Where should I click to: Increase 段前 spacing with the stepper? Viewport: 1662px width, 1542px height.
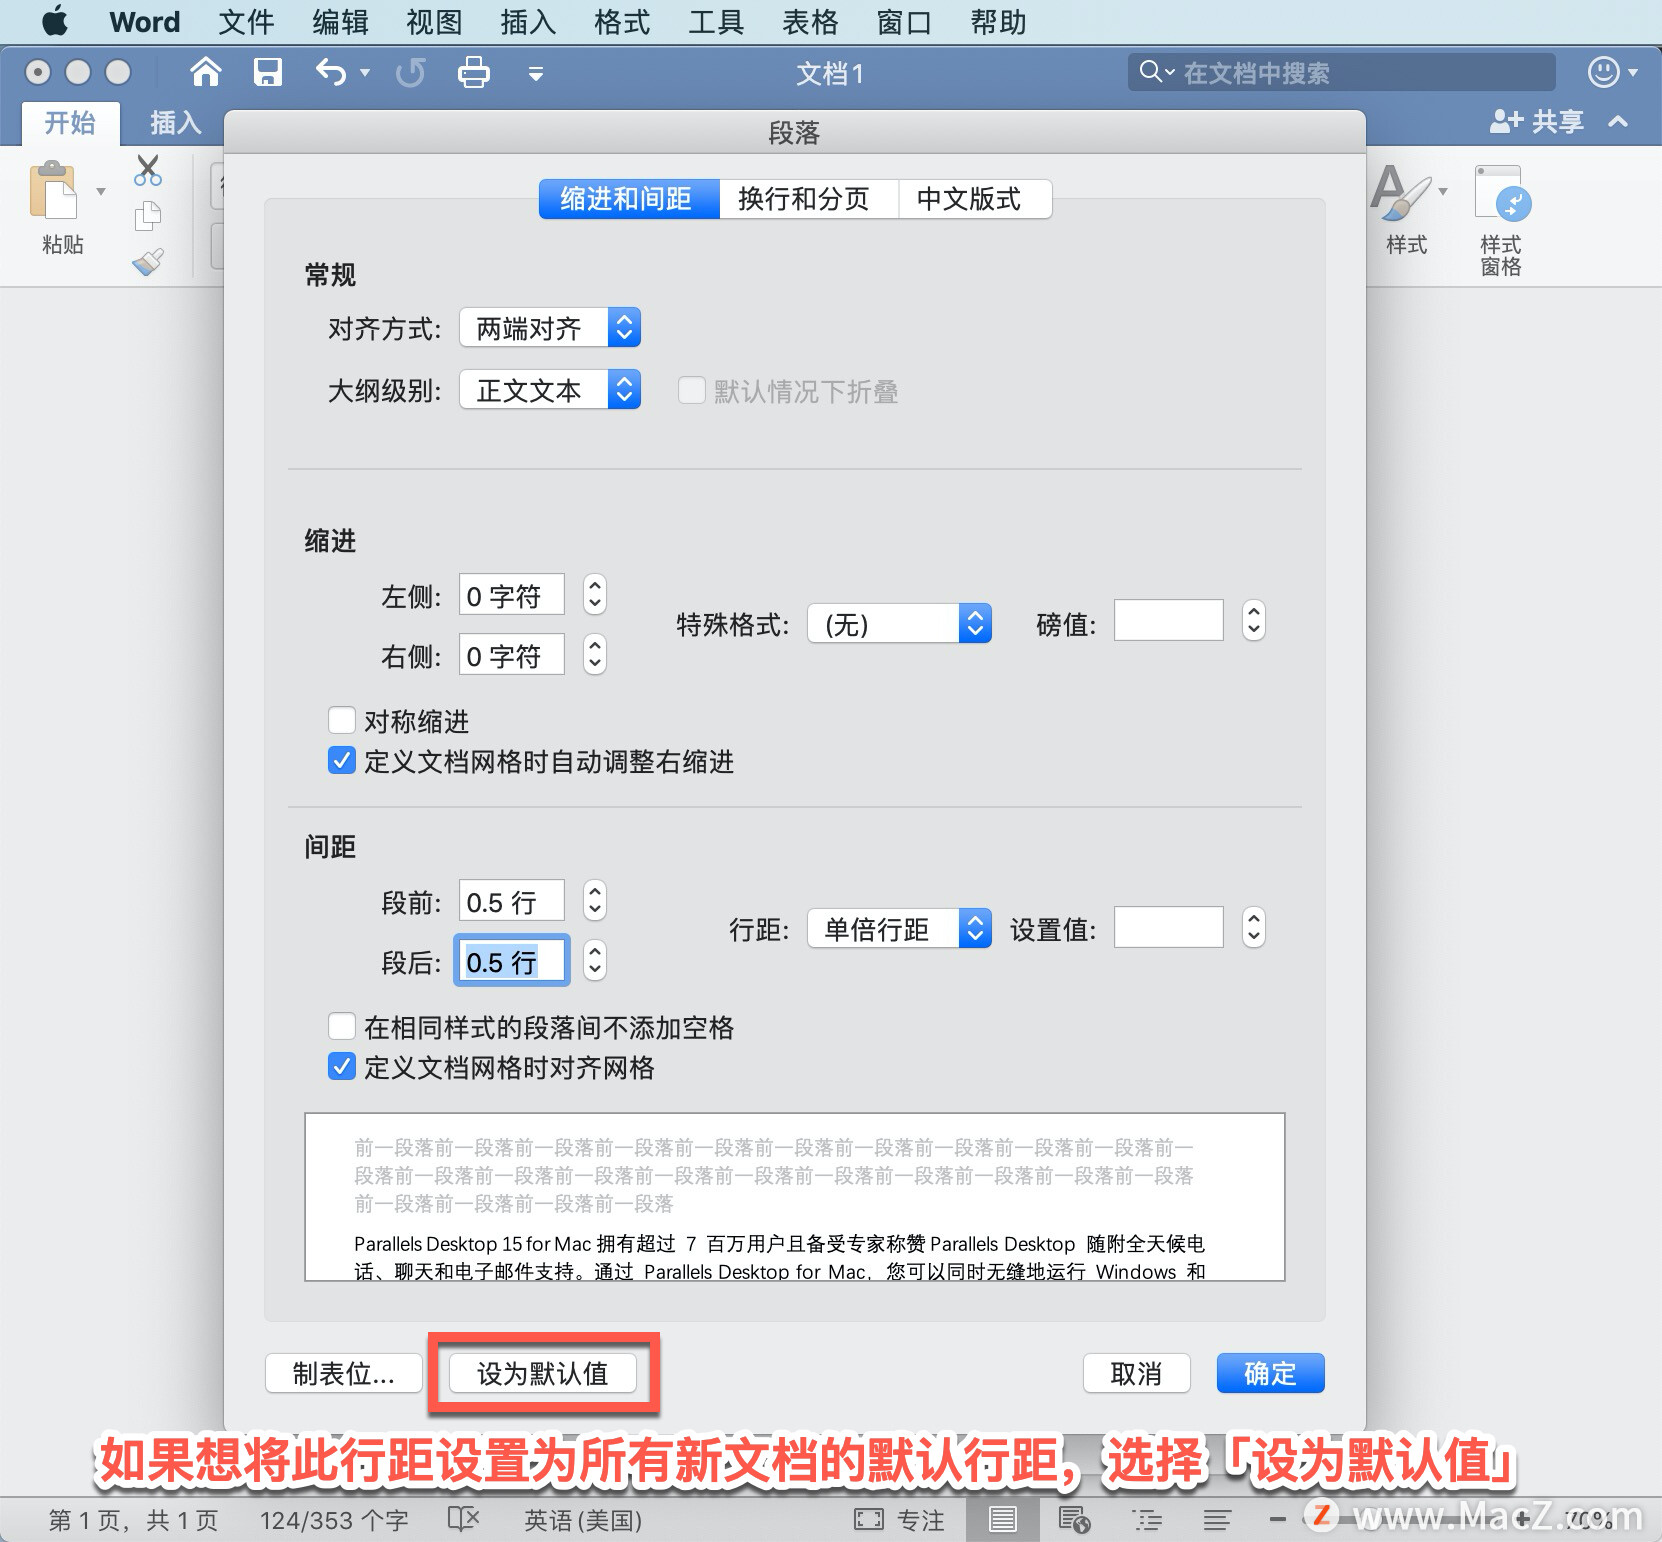click(593, 892)
